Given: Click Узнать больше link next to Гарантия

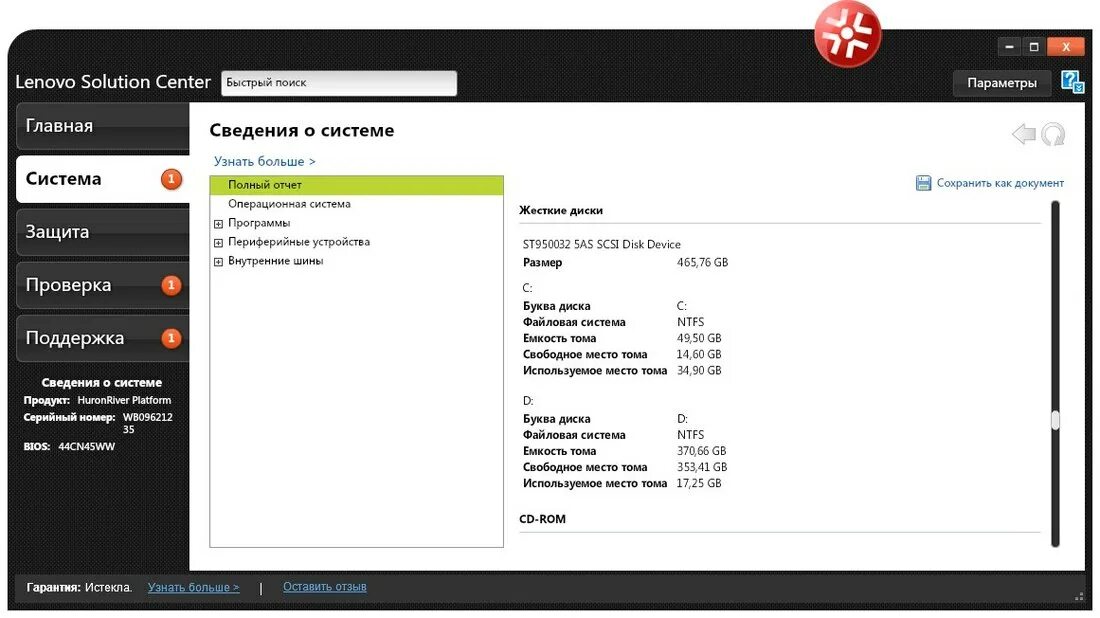Looking at the screenshot, I should coord(193,587).
